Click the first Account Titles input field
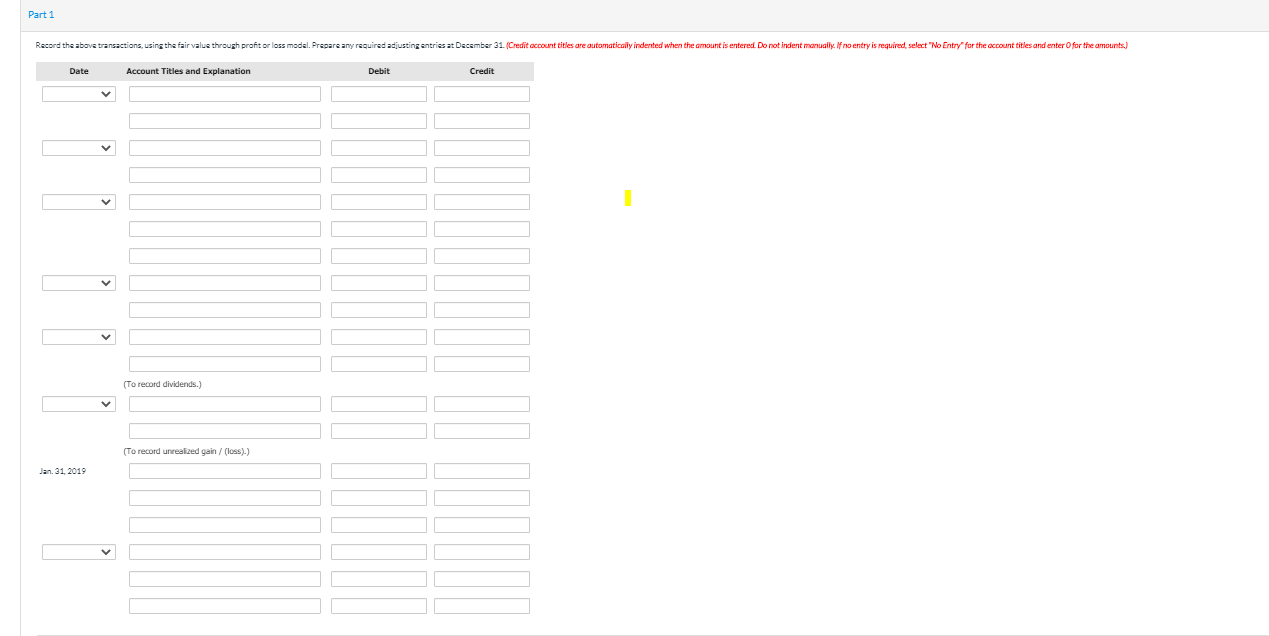1269x636 pixels. point(224,93)
